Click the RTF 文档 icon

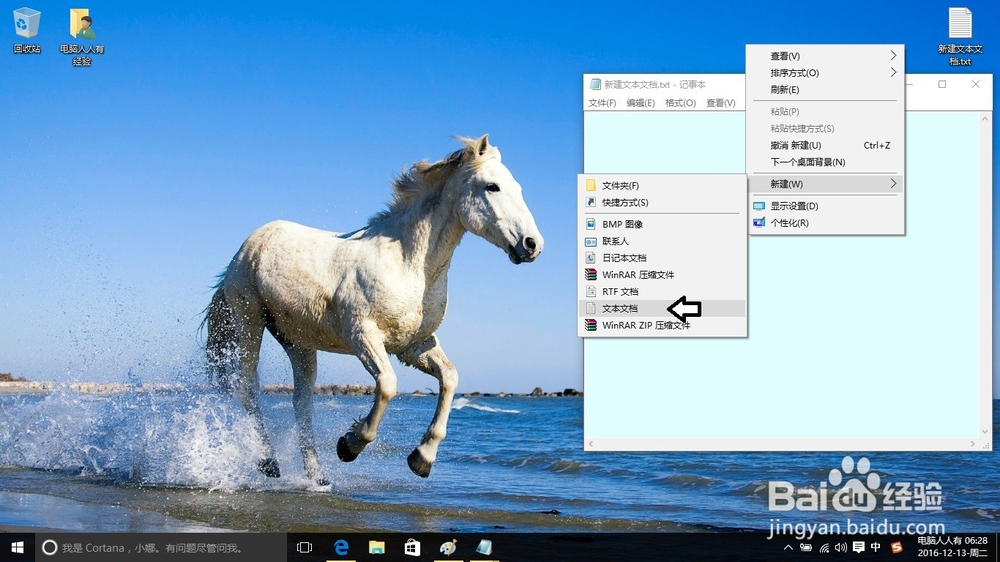click(x=591, y=292)
